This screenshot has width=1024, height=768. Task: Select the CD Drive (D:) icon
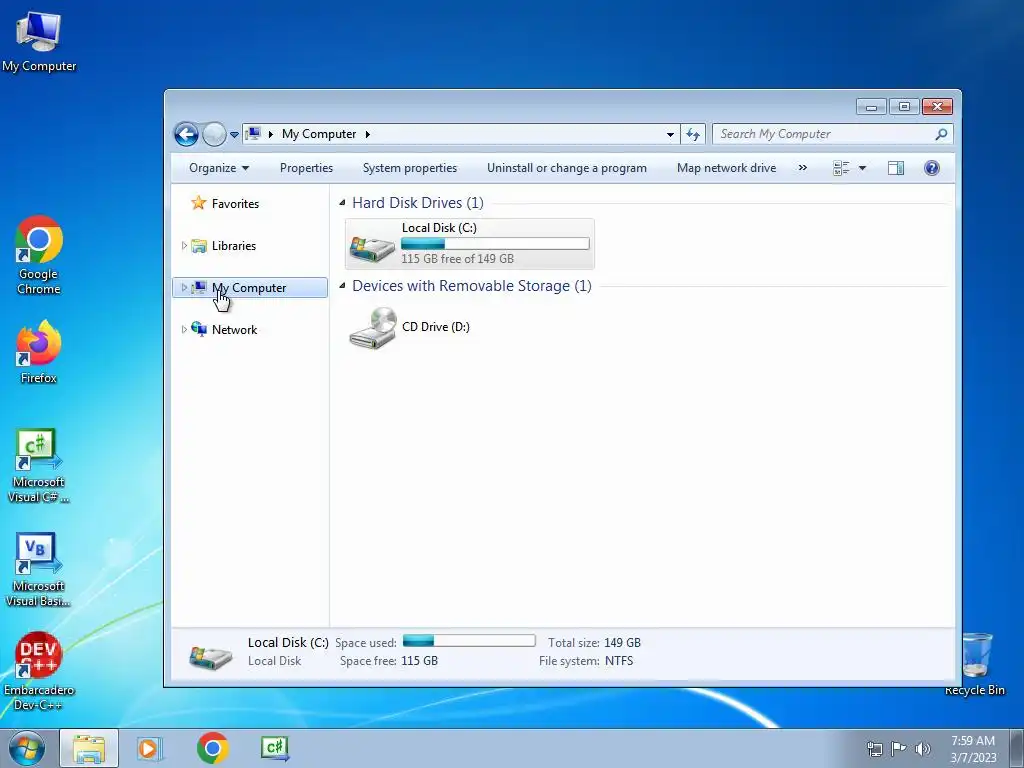click(373, 328)
